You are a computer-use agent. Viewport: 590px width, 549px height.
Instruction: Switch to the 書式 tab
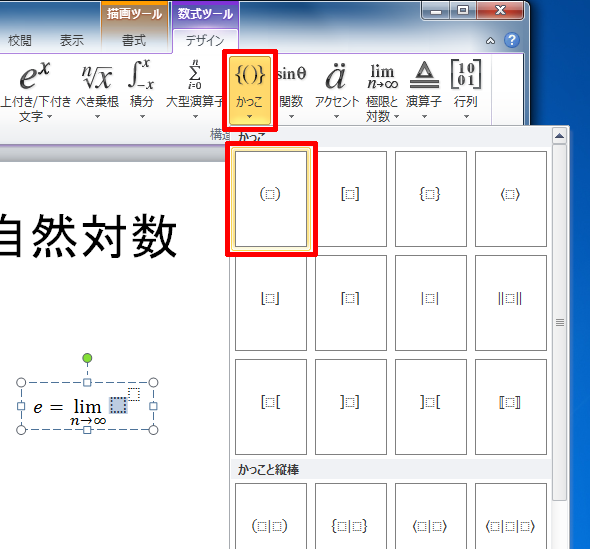[x=134, y=40]
